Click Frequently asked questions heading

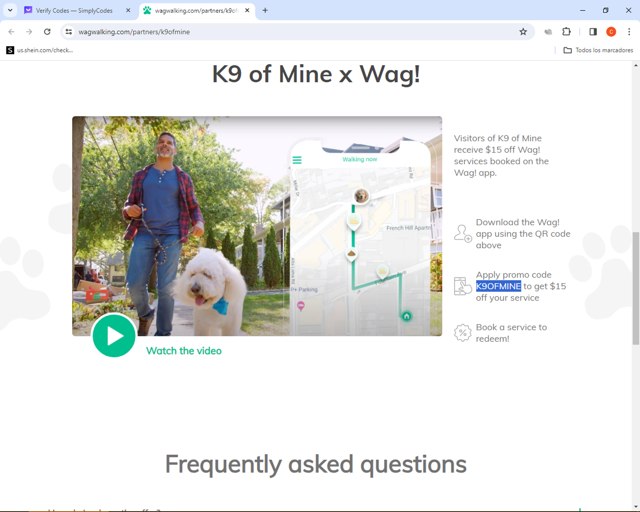click(316, 464)
